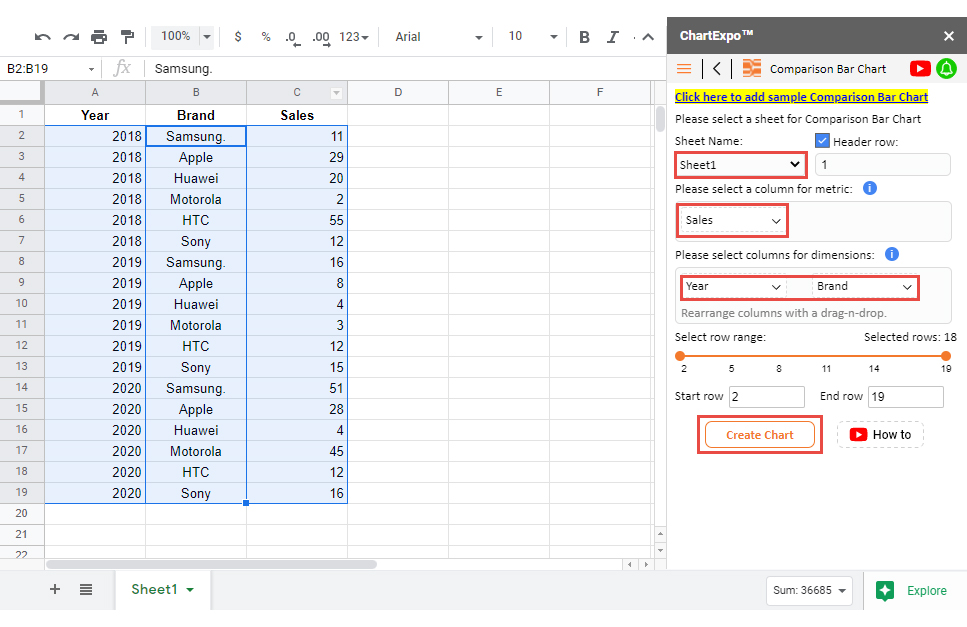Select column D header
The width and height of the screenshot is (967, 627).
click(x=398, y=92)
